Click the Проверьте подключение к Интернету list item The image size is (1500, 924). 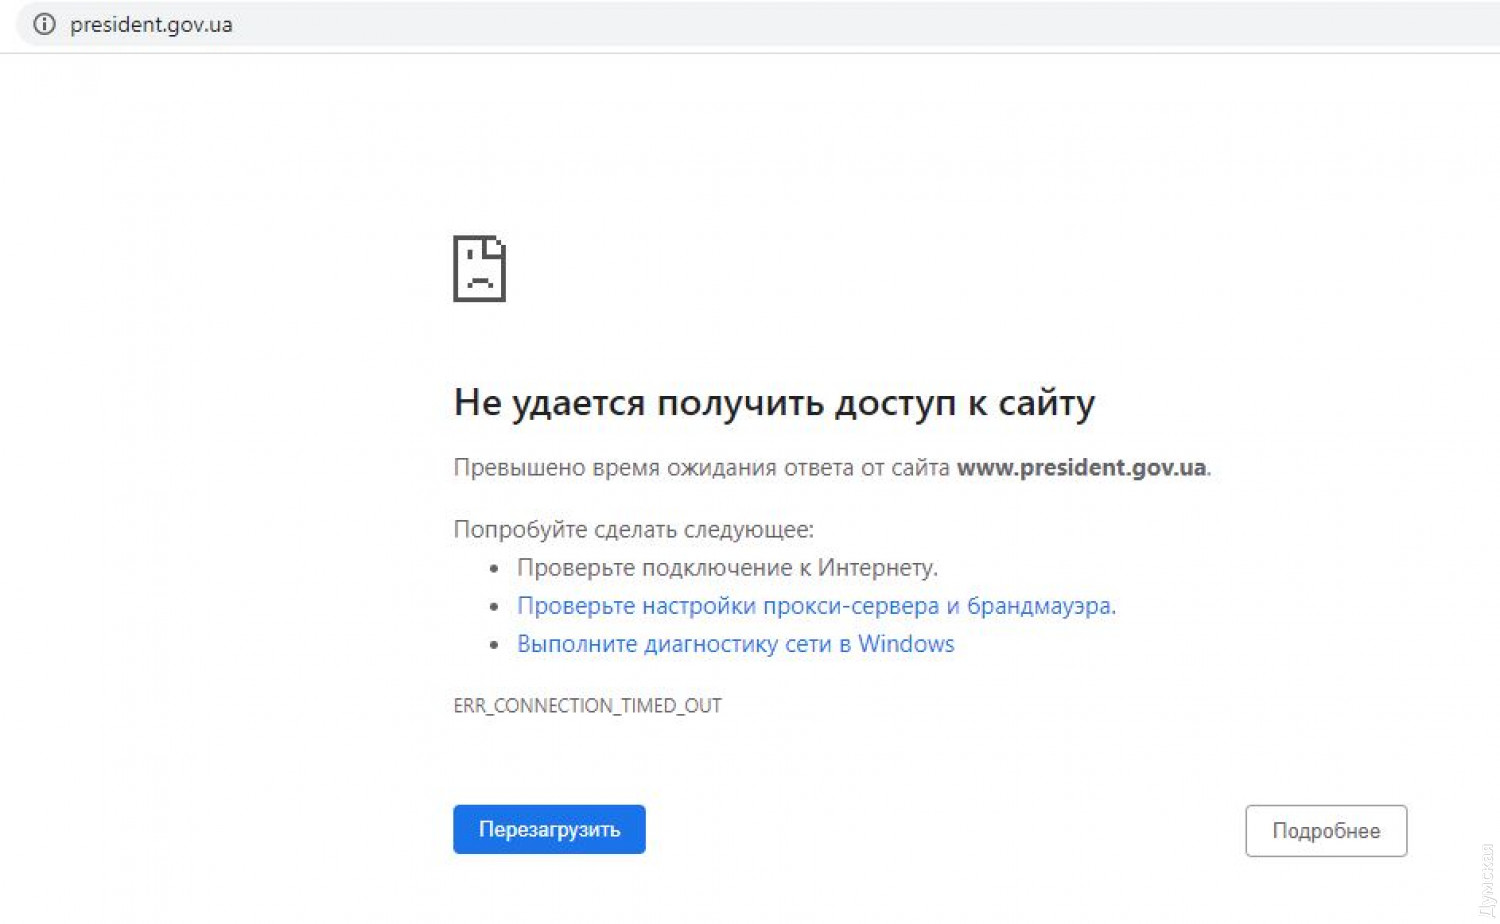(727, 568)
